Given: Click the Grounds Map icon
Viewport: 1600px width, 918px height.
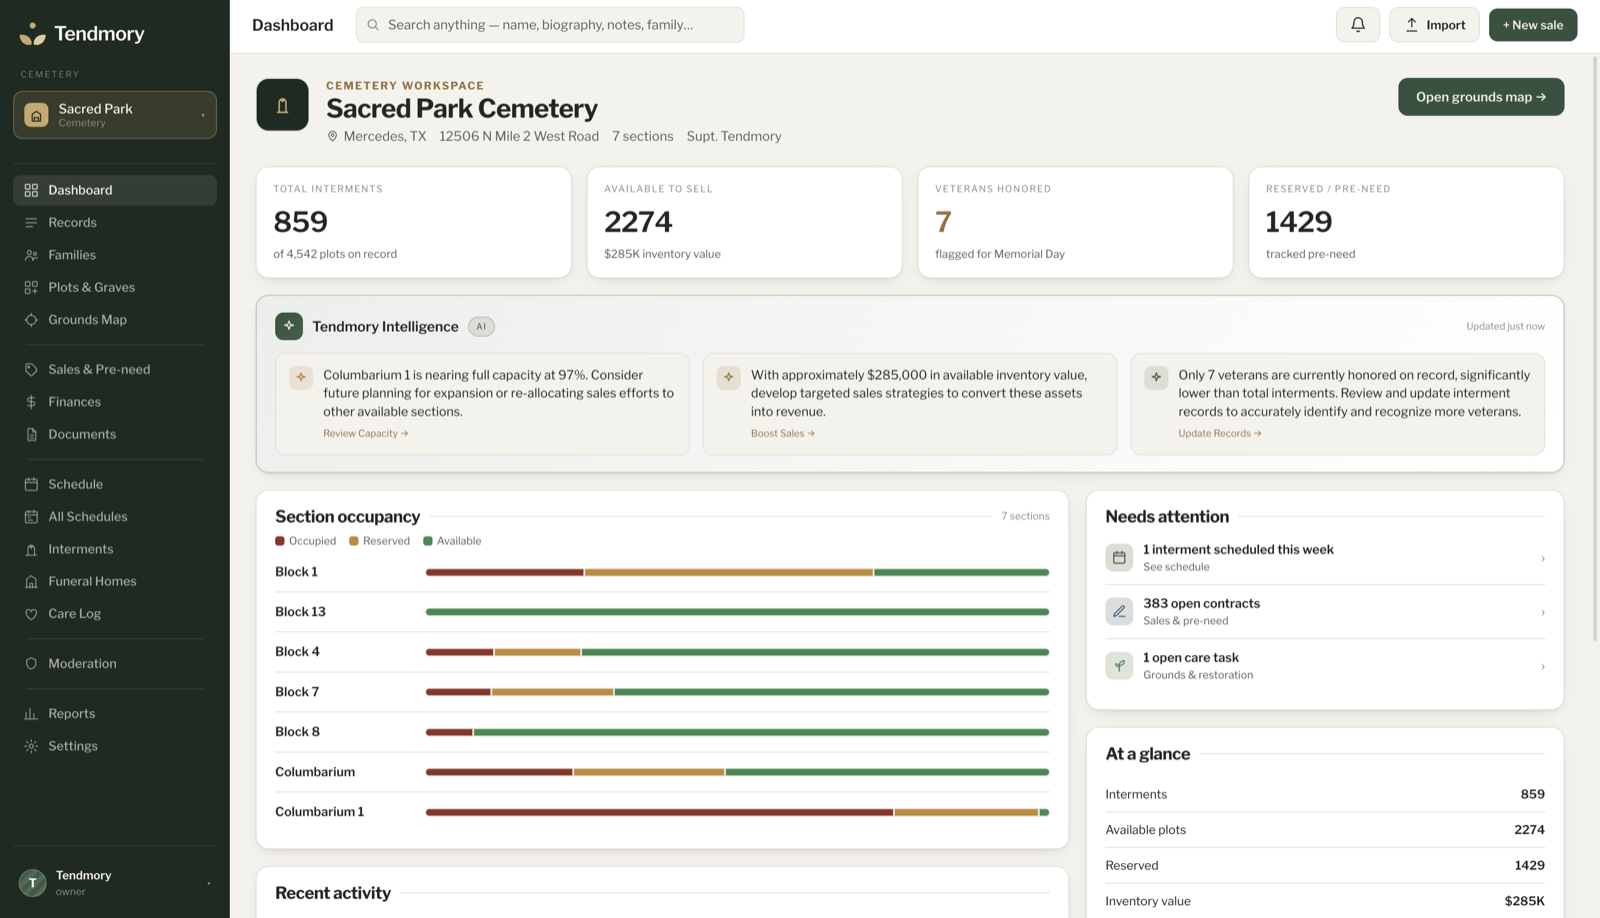Looking at the screenshot, I should [31, 320].
